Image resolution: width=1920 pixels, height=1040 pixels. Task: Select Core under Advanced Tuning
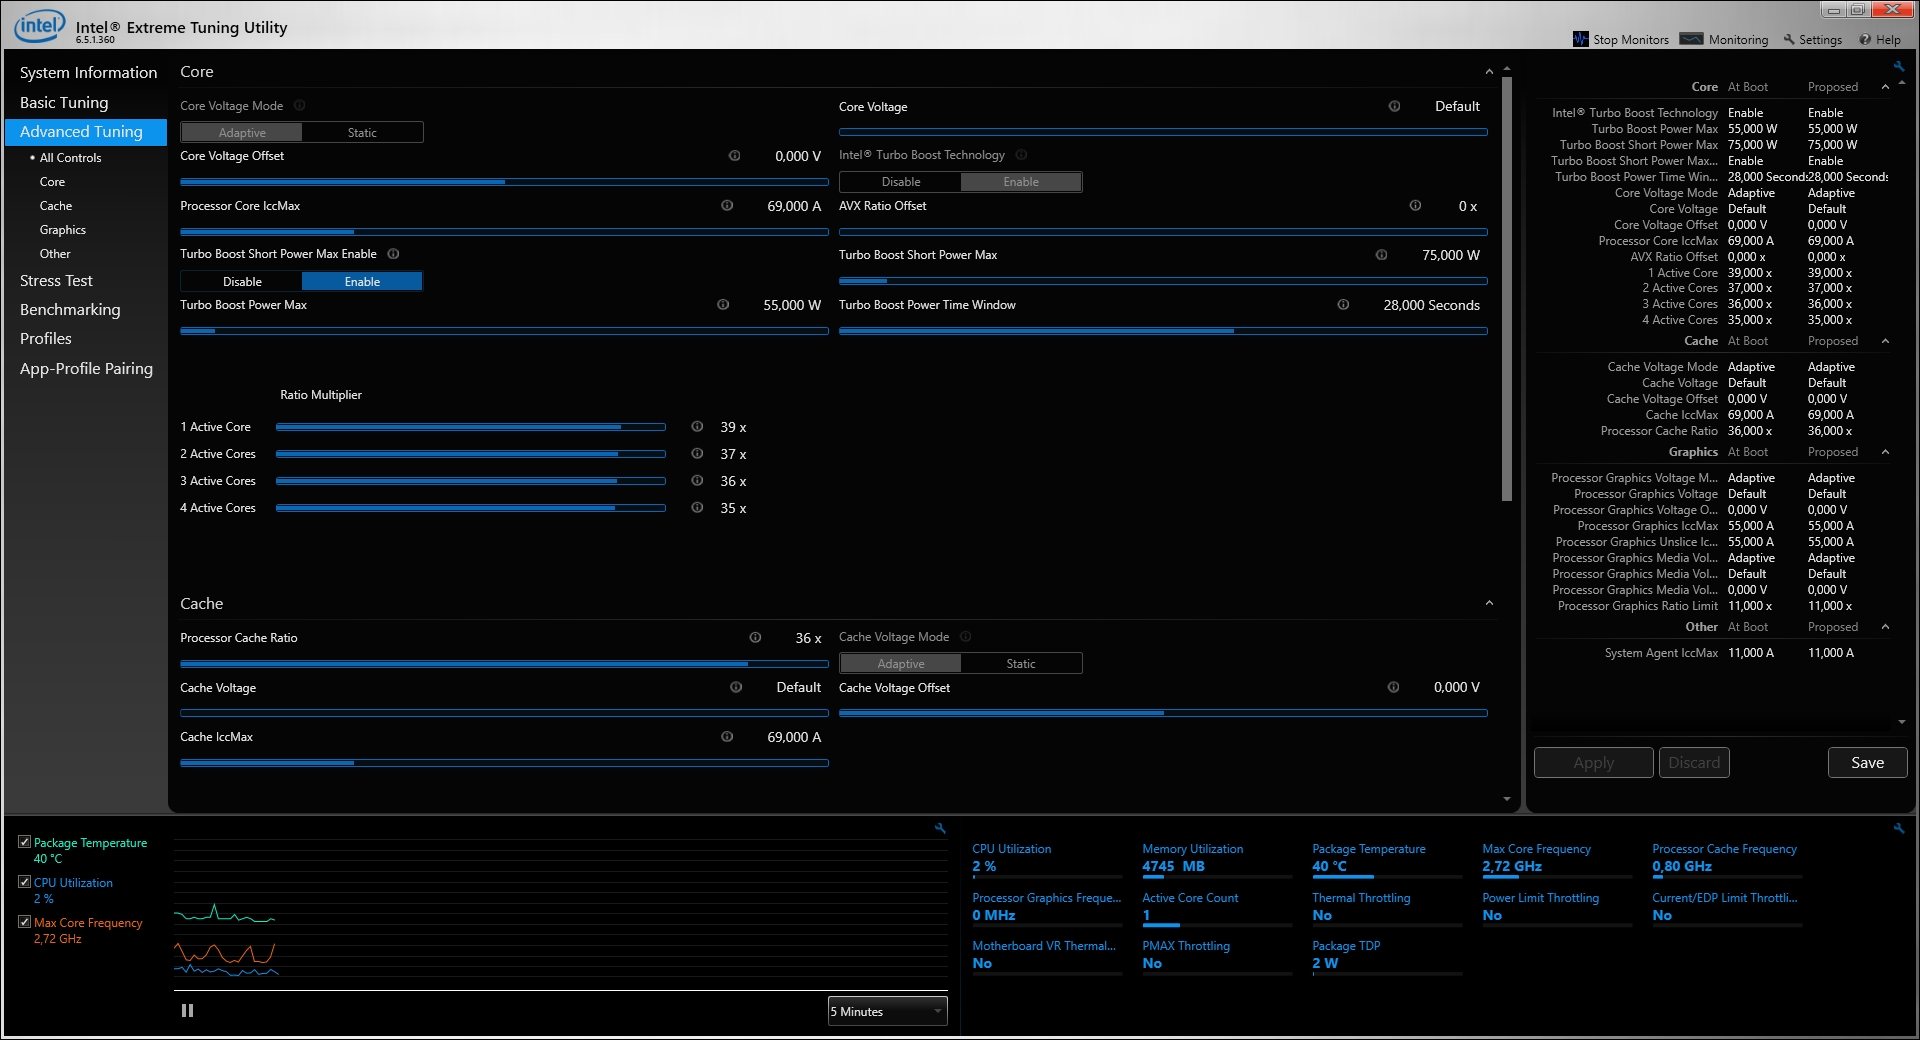coord(52,182)
